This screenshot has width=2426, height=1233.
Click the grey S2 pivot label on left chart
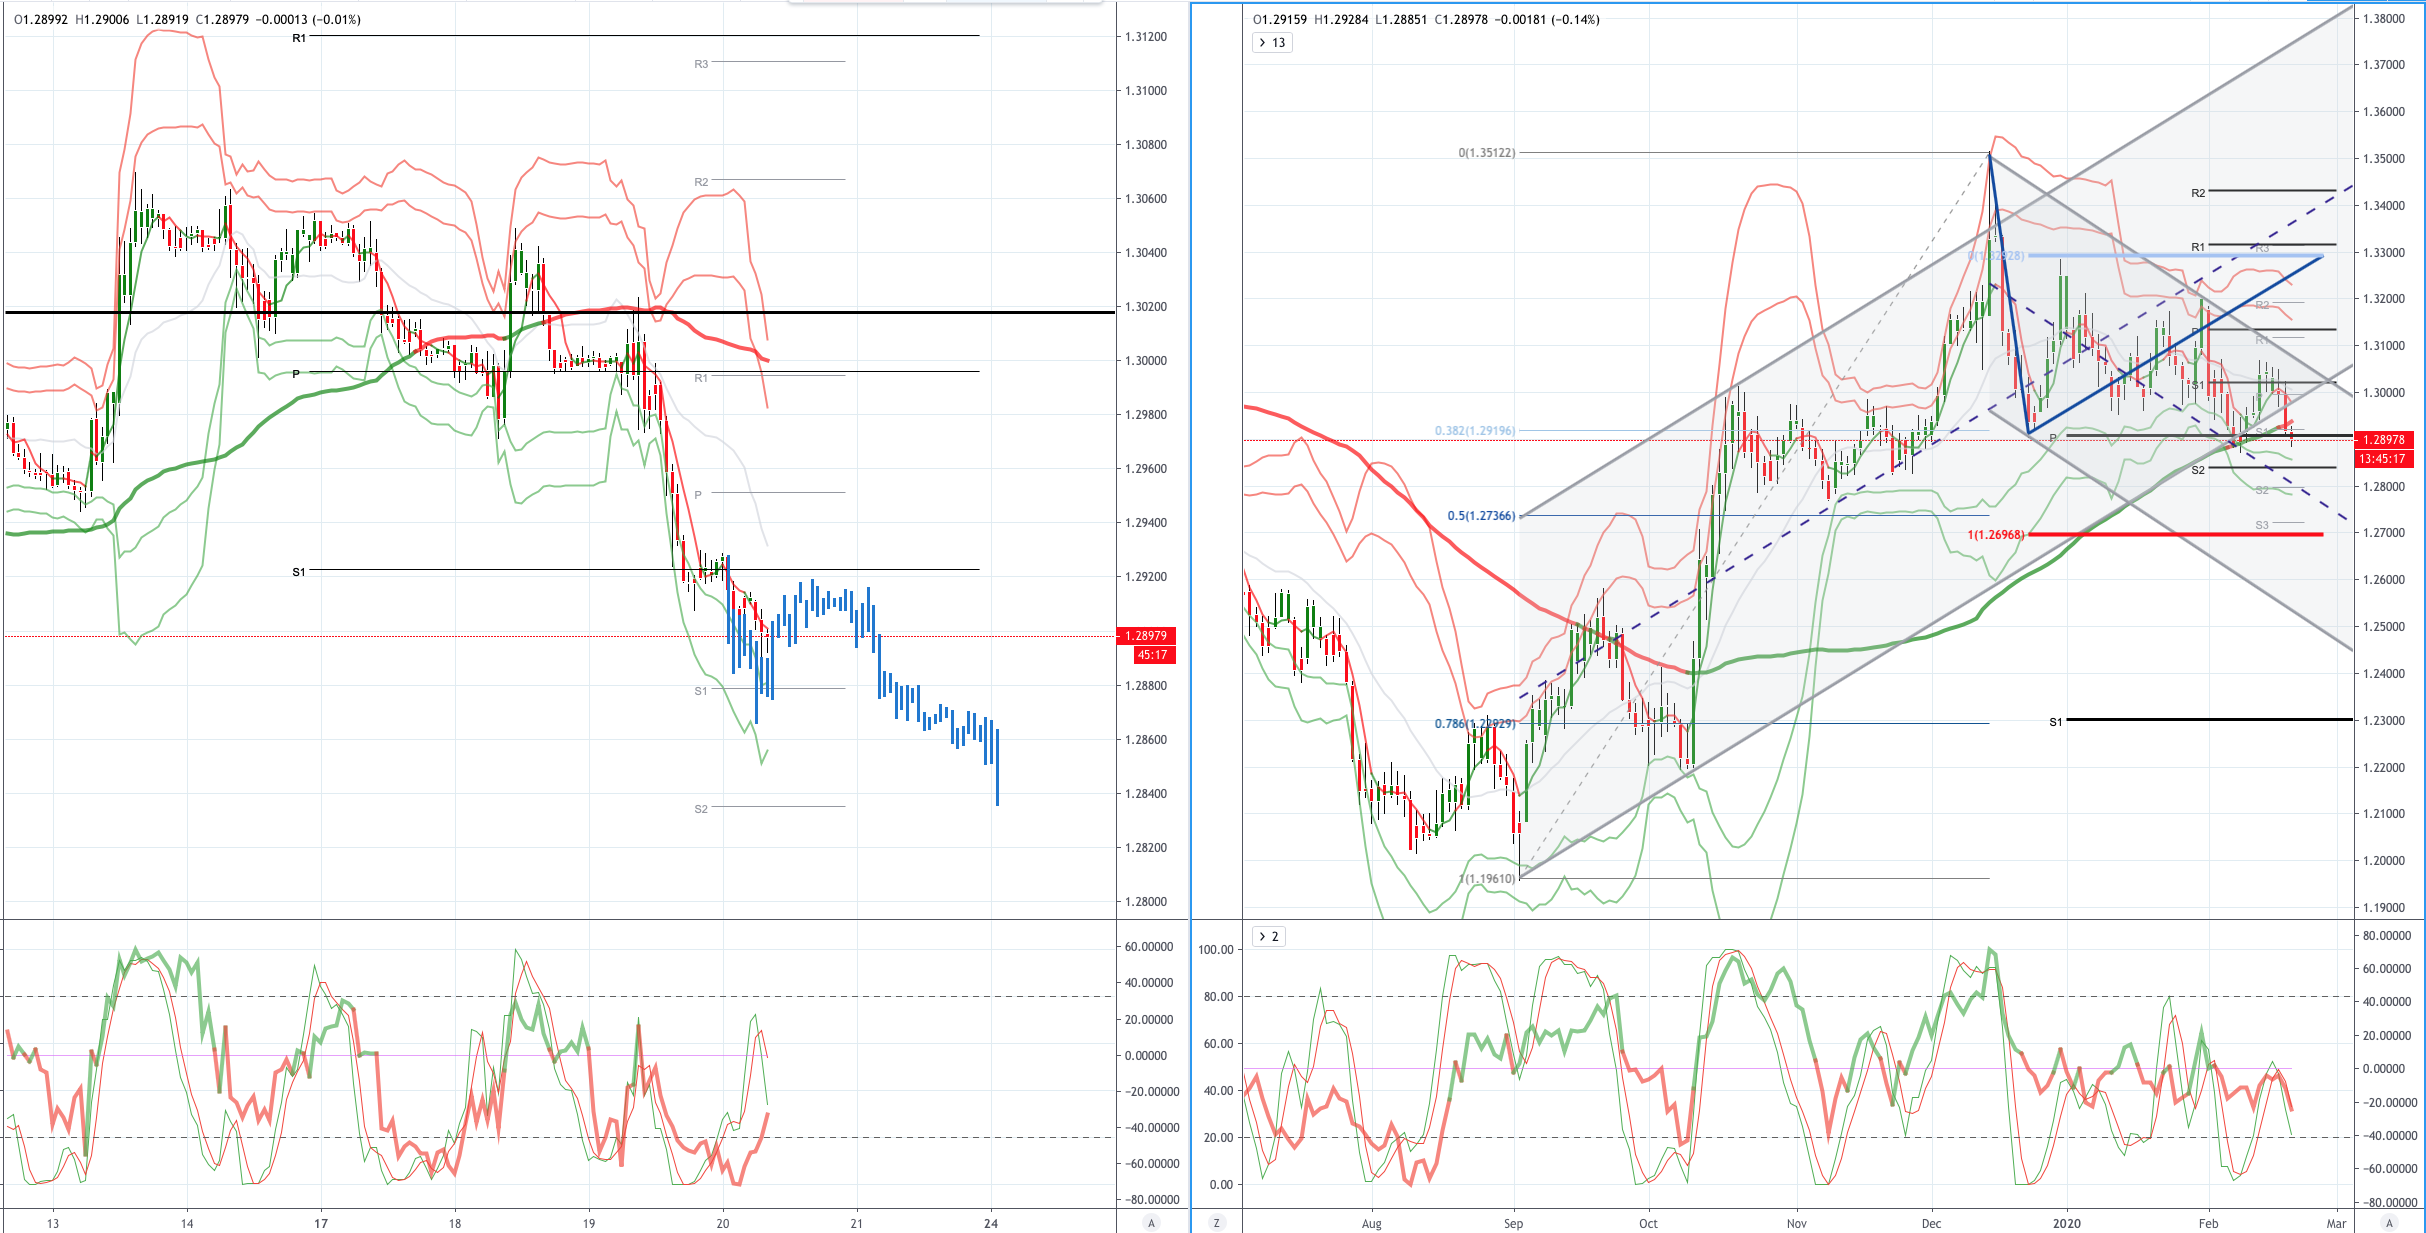pos(701,809)
